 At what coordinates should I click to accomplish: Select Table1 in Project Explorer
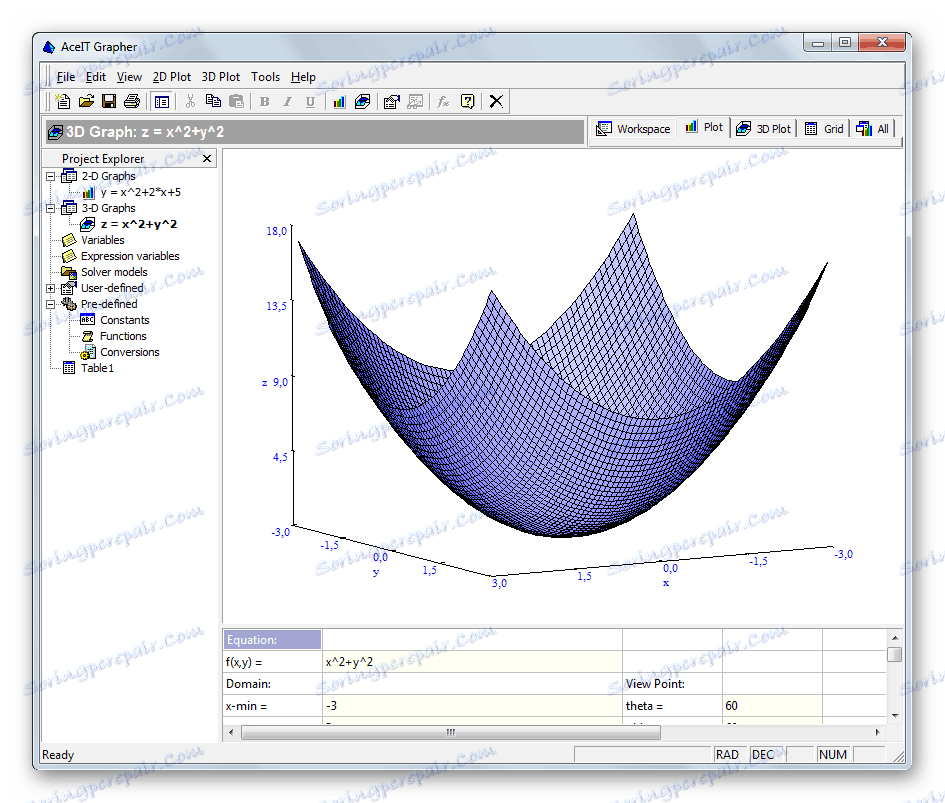coord(97,368)
